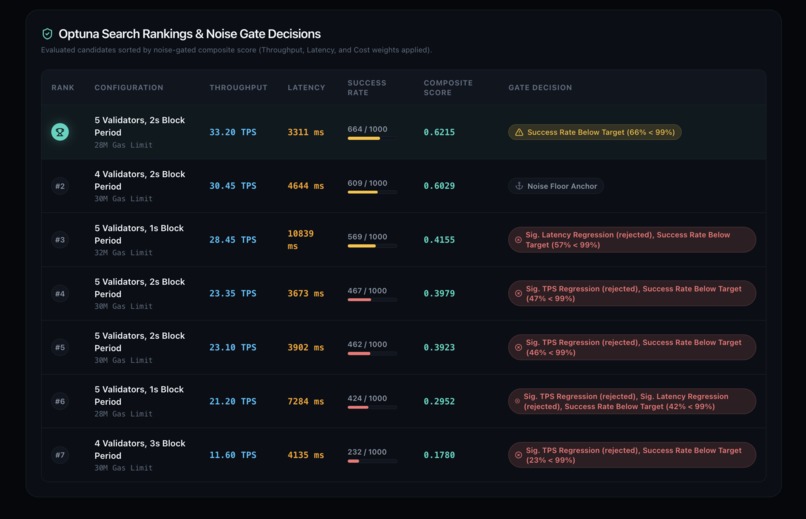Viewport: 806px width, 519px height.
Task: Click the '4644 ms' latency value
Action: 306,186
